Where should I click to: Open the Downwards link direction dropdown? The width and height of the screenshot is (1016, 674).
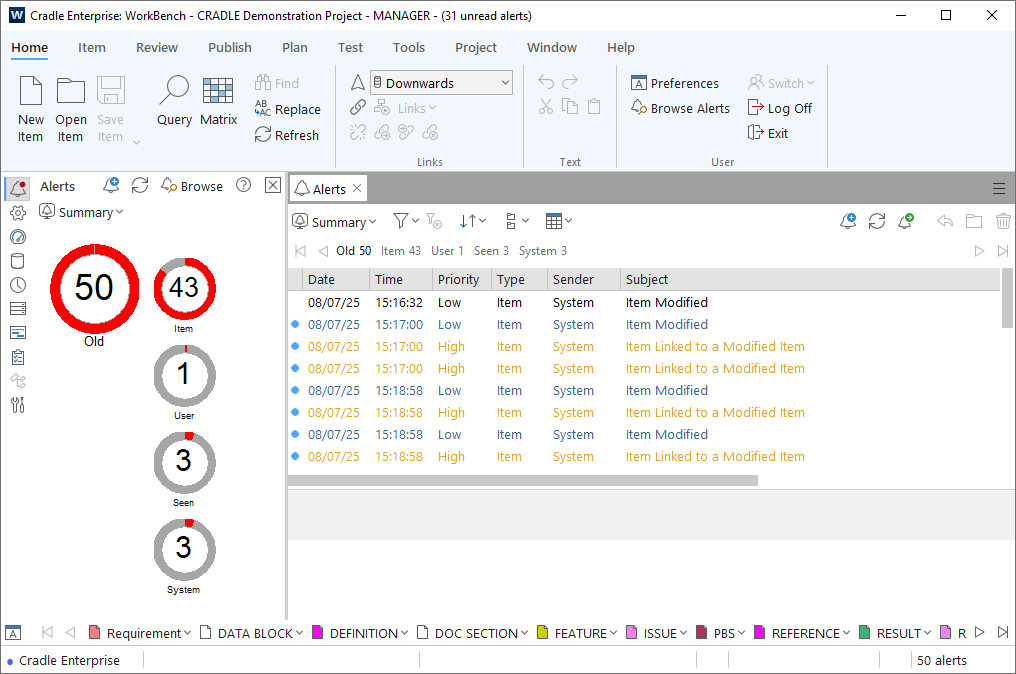click(x=441, y=83)
